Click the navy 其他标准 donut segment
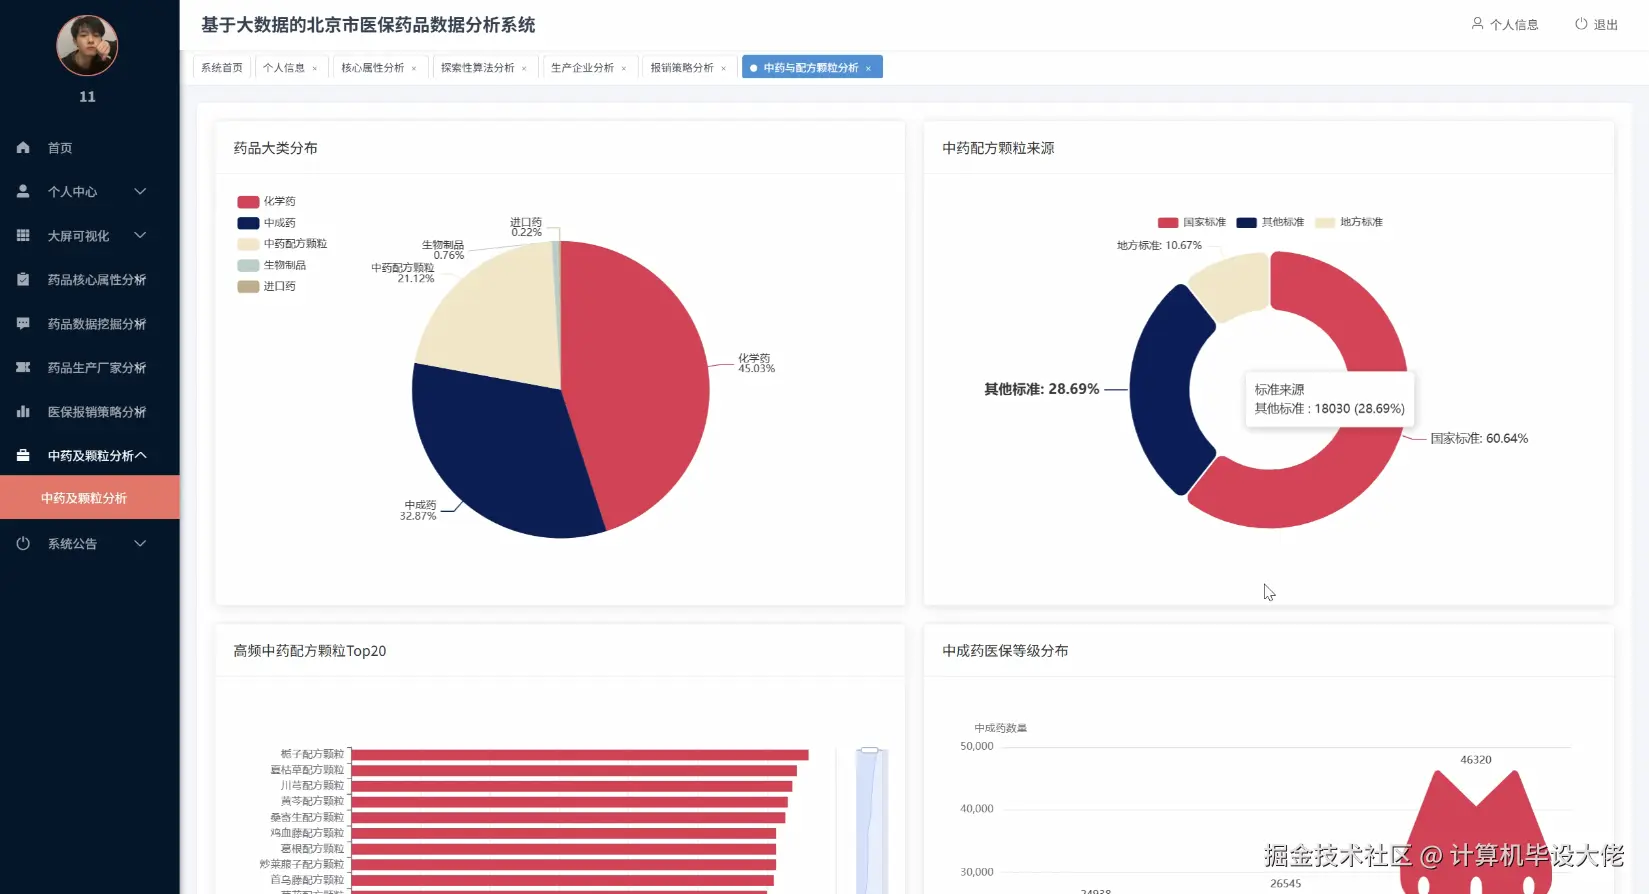This screenshot has height=894, width=1649. 1162,390
